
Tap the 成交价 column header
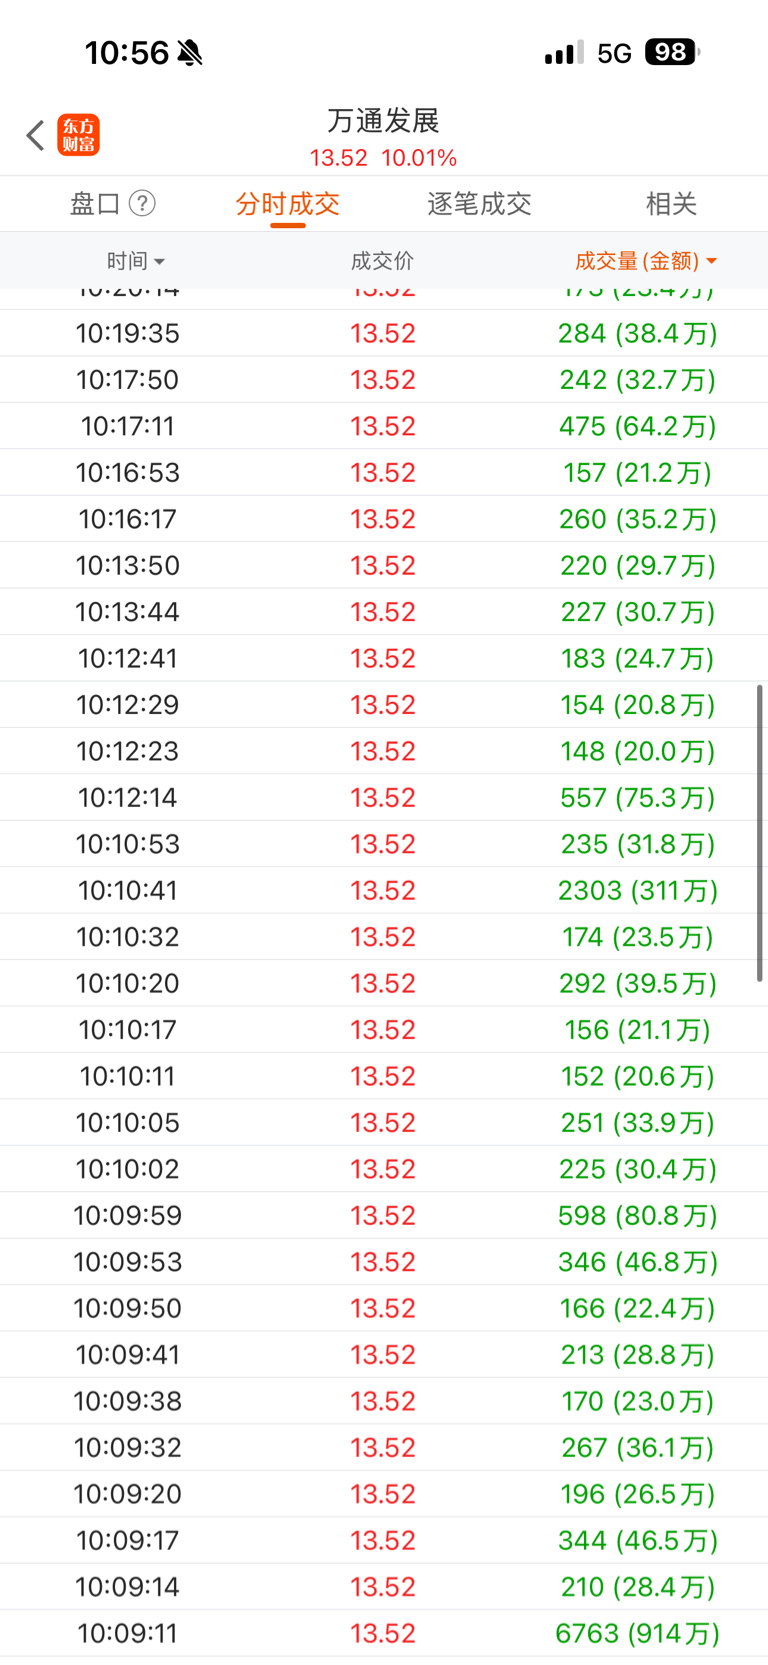point(382,261)
